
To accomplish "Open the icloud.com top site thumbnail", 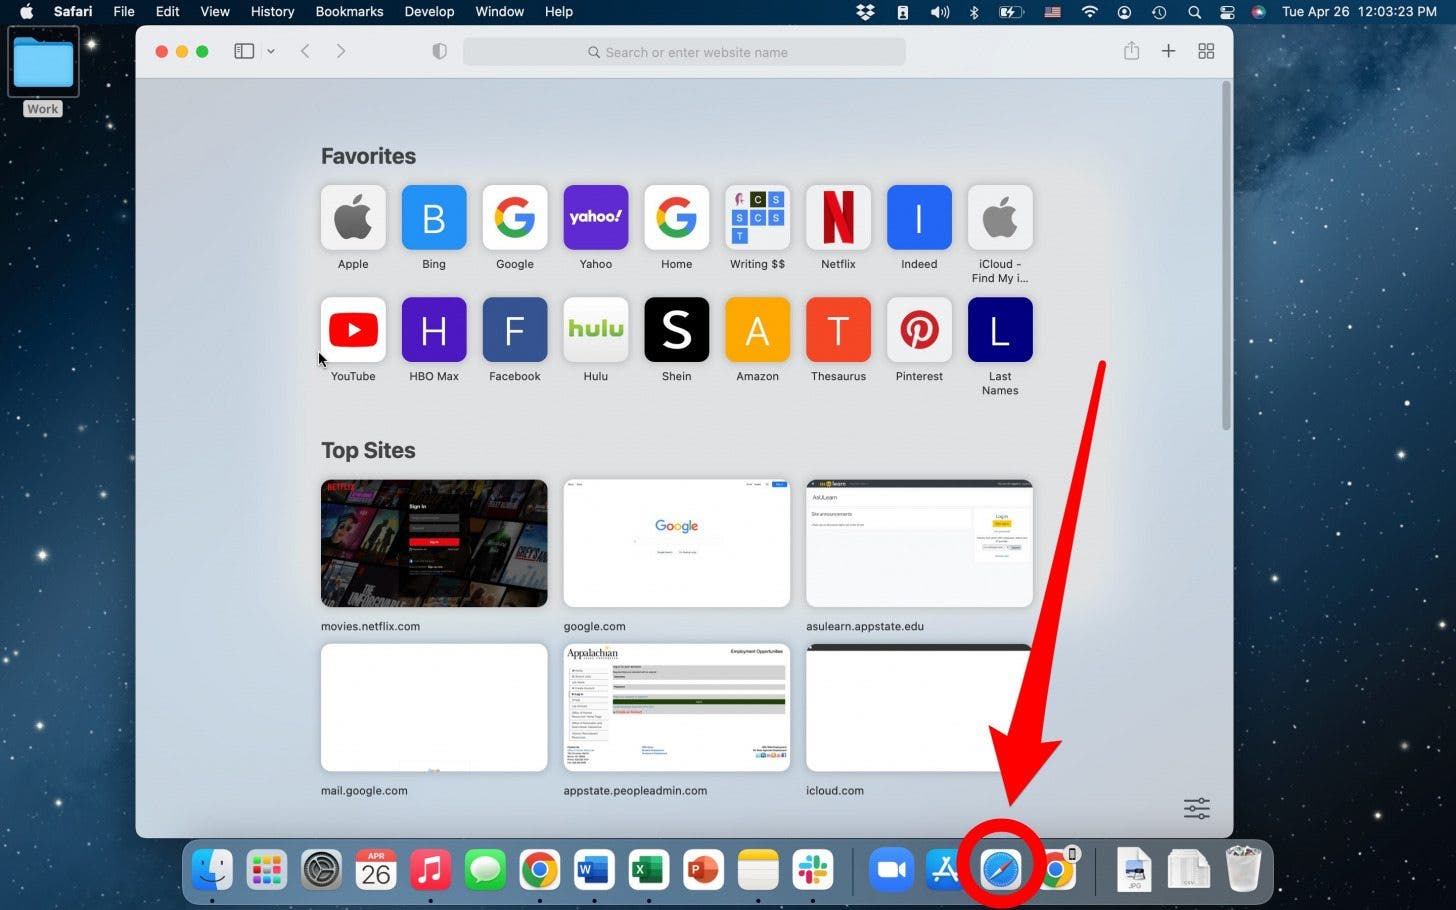I will [x=919, y=707].
